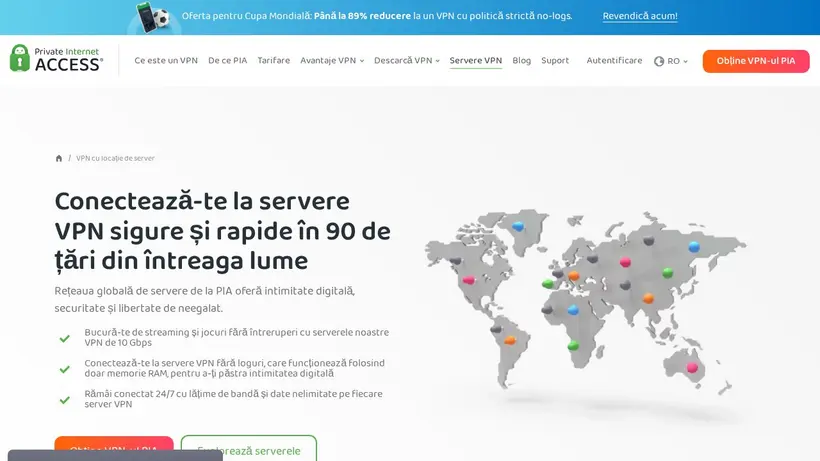
Task: Click the green pin on southern Africa
Action: (x=573, y=345)
